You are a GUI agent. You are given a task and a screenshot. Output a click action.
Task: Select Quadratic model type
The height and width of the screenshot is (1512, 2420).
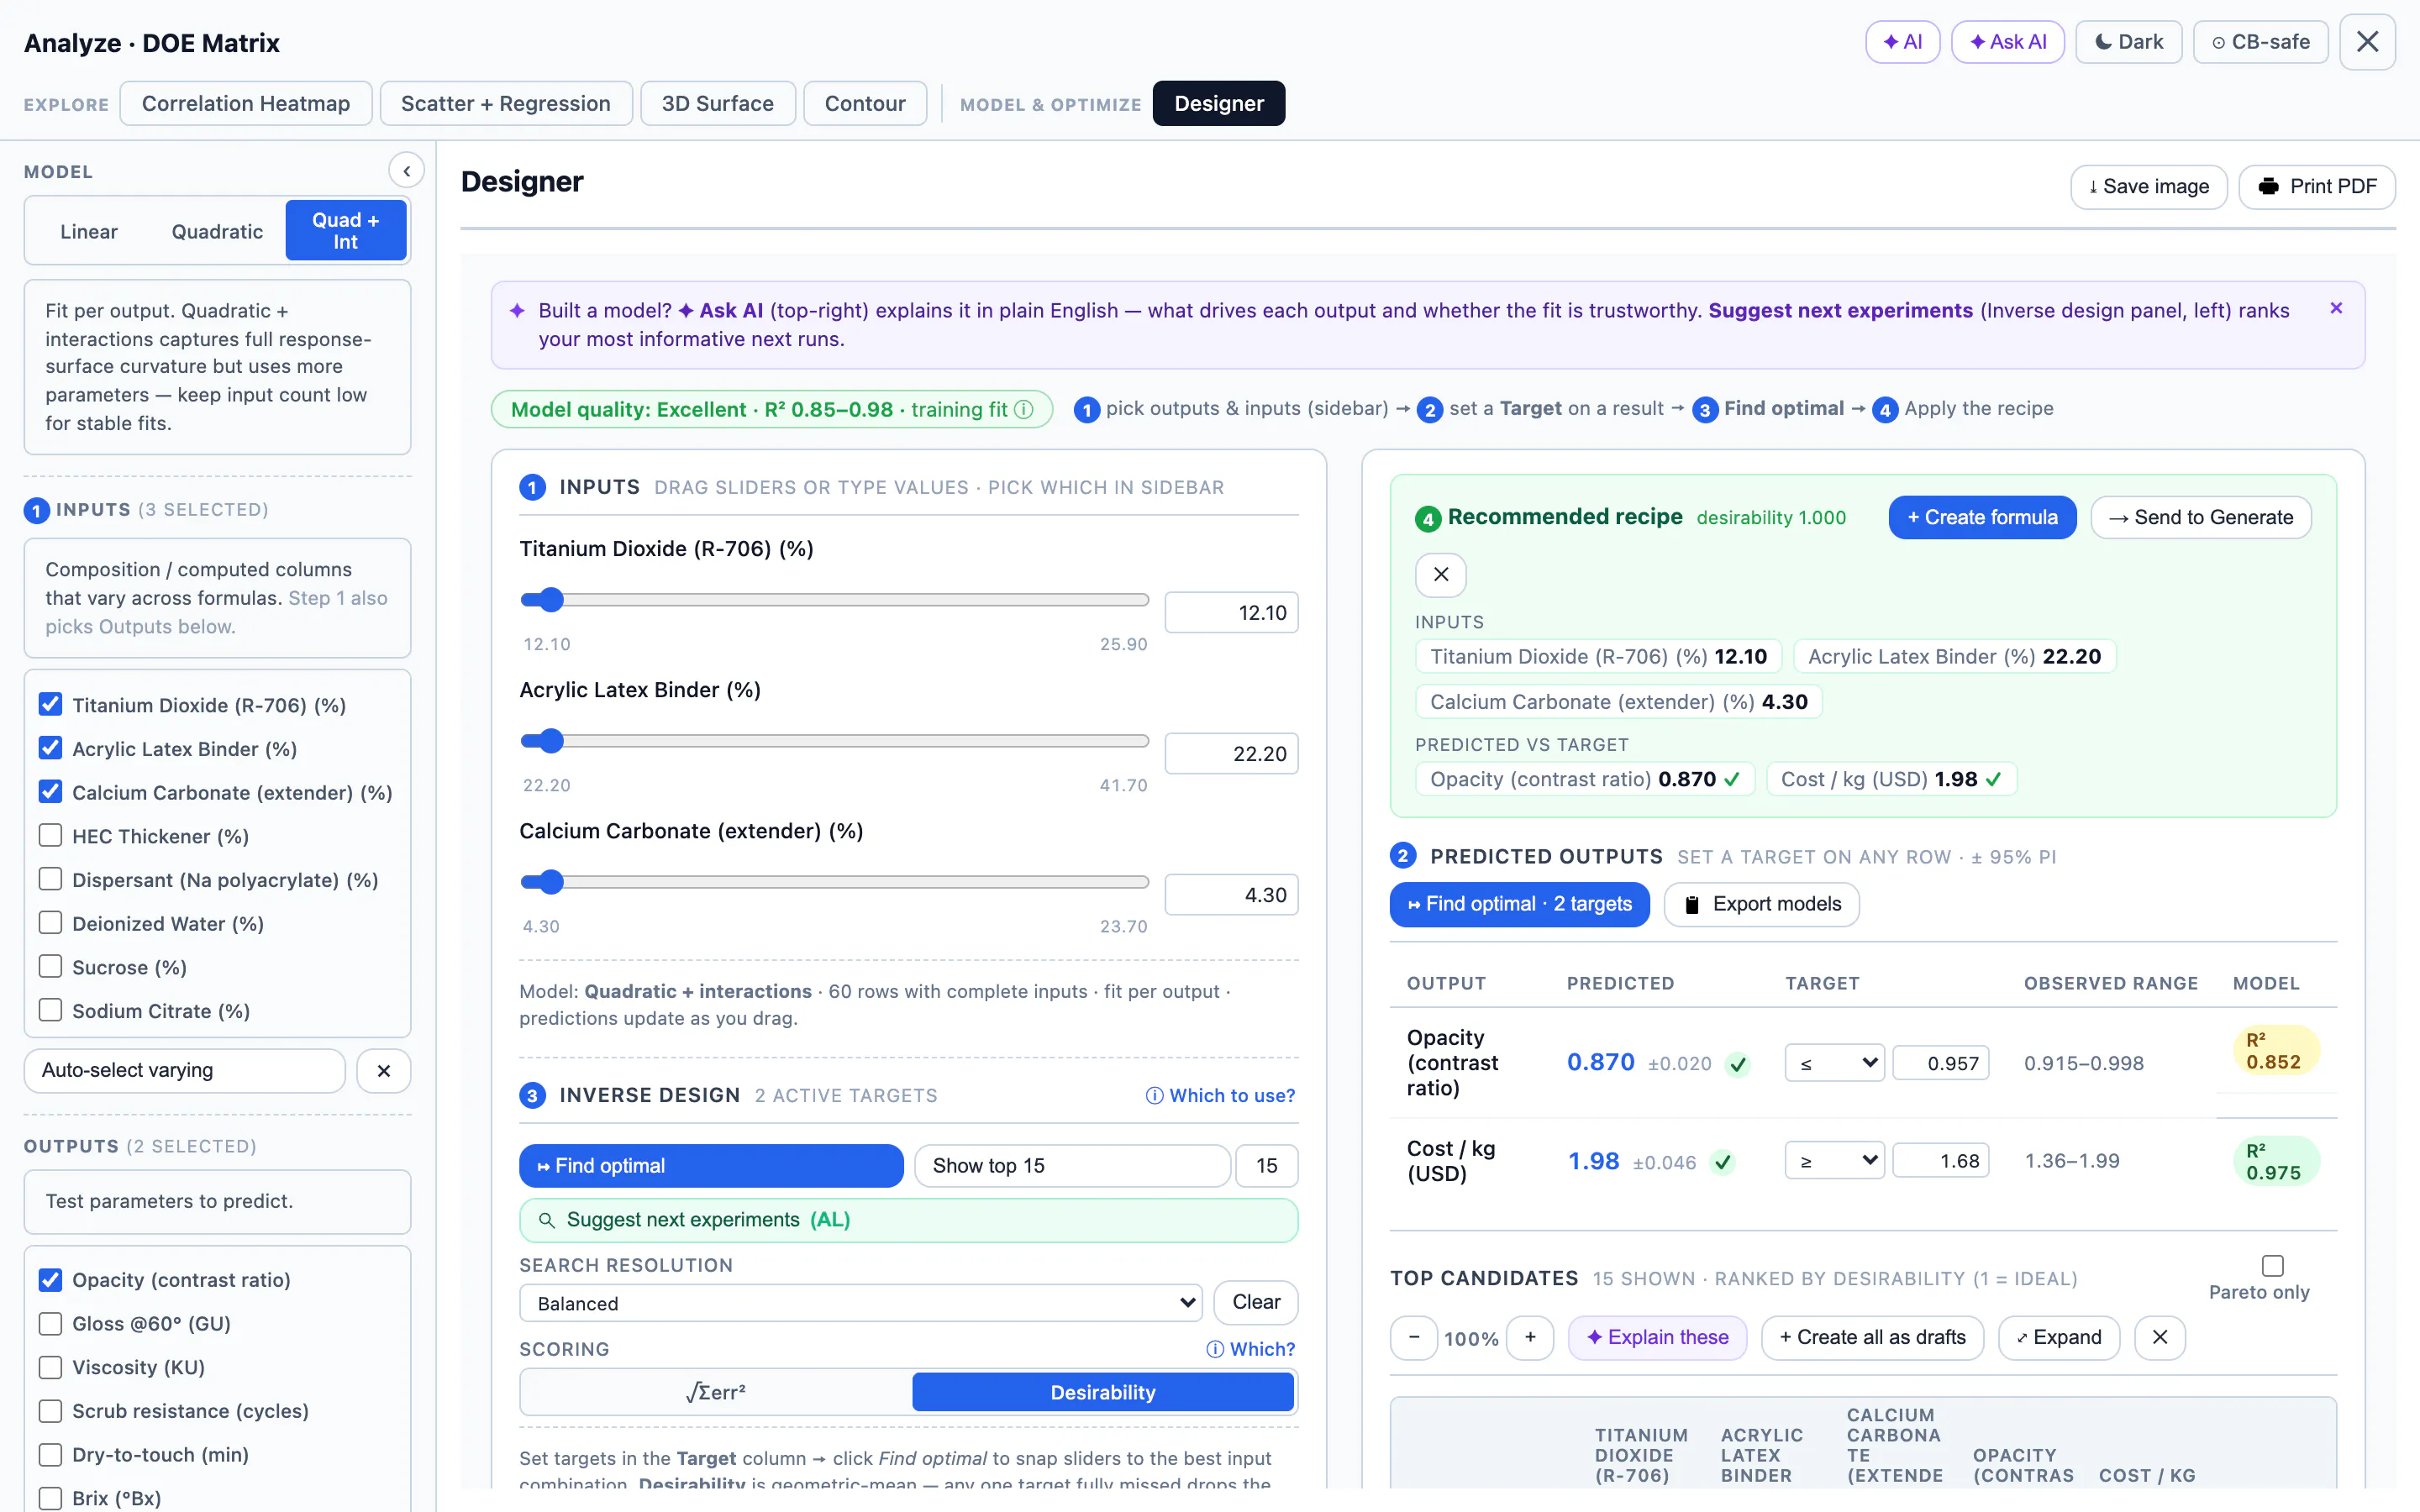click(217, 231)
